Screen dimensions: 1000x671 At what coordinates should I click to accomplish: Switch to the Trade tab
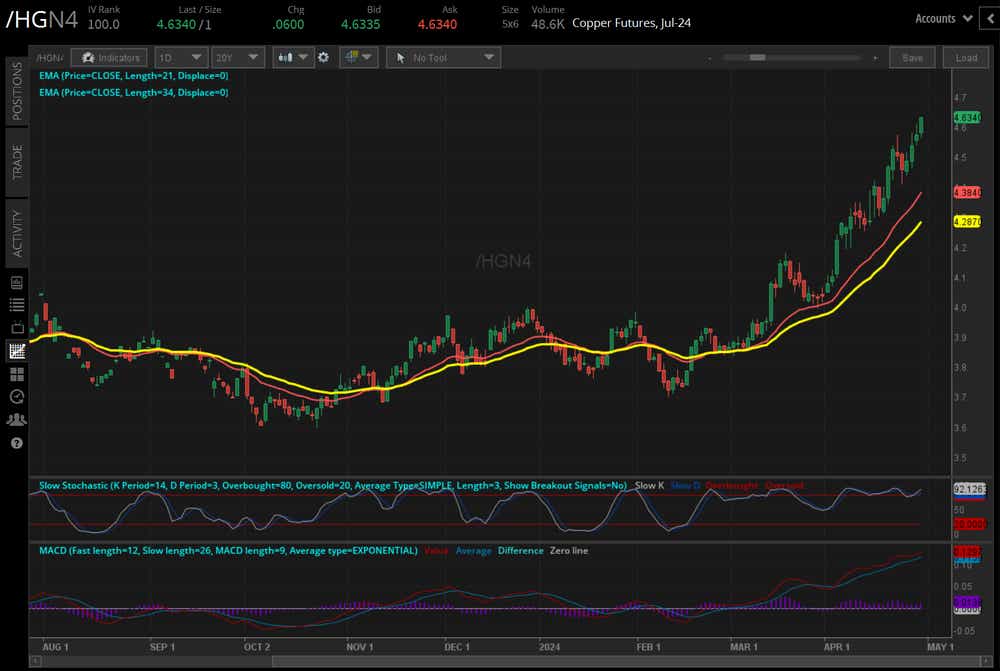coord(16,160)
